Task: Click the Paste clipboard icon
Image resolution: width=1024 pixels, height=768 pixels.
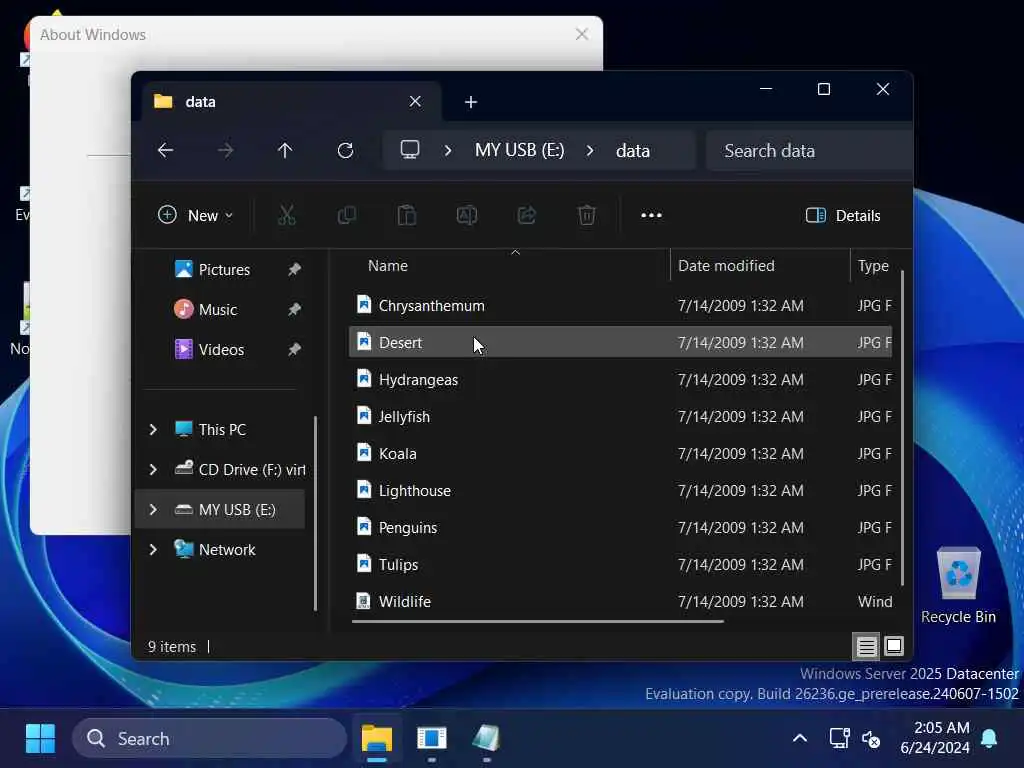Action: 407,215
